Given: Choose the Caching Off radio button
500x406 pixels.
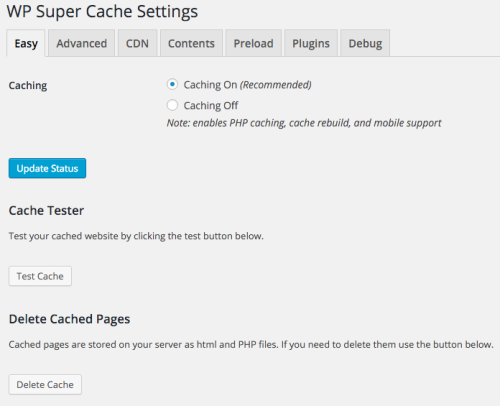Looking at the screenshot, I should (172, 105).
